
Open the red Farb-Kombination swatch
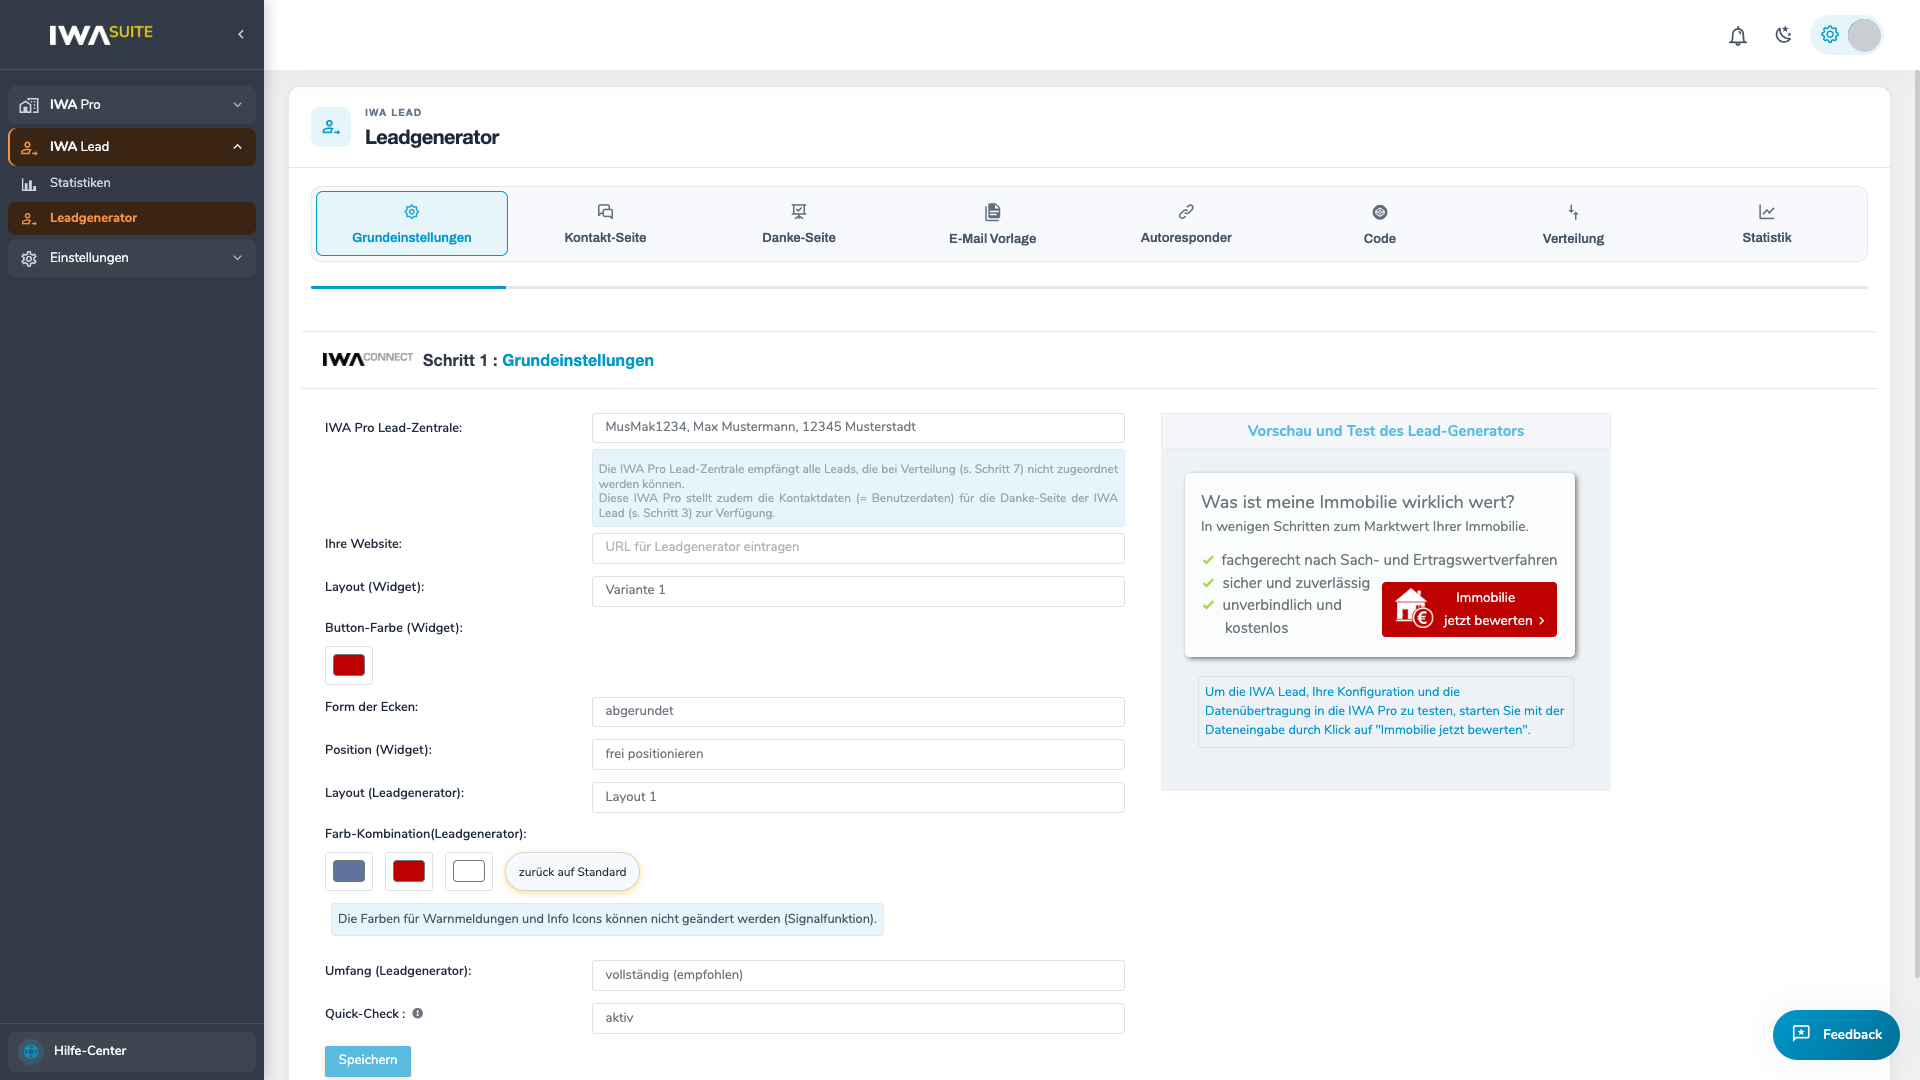[409, 872]
